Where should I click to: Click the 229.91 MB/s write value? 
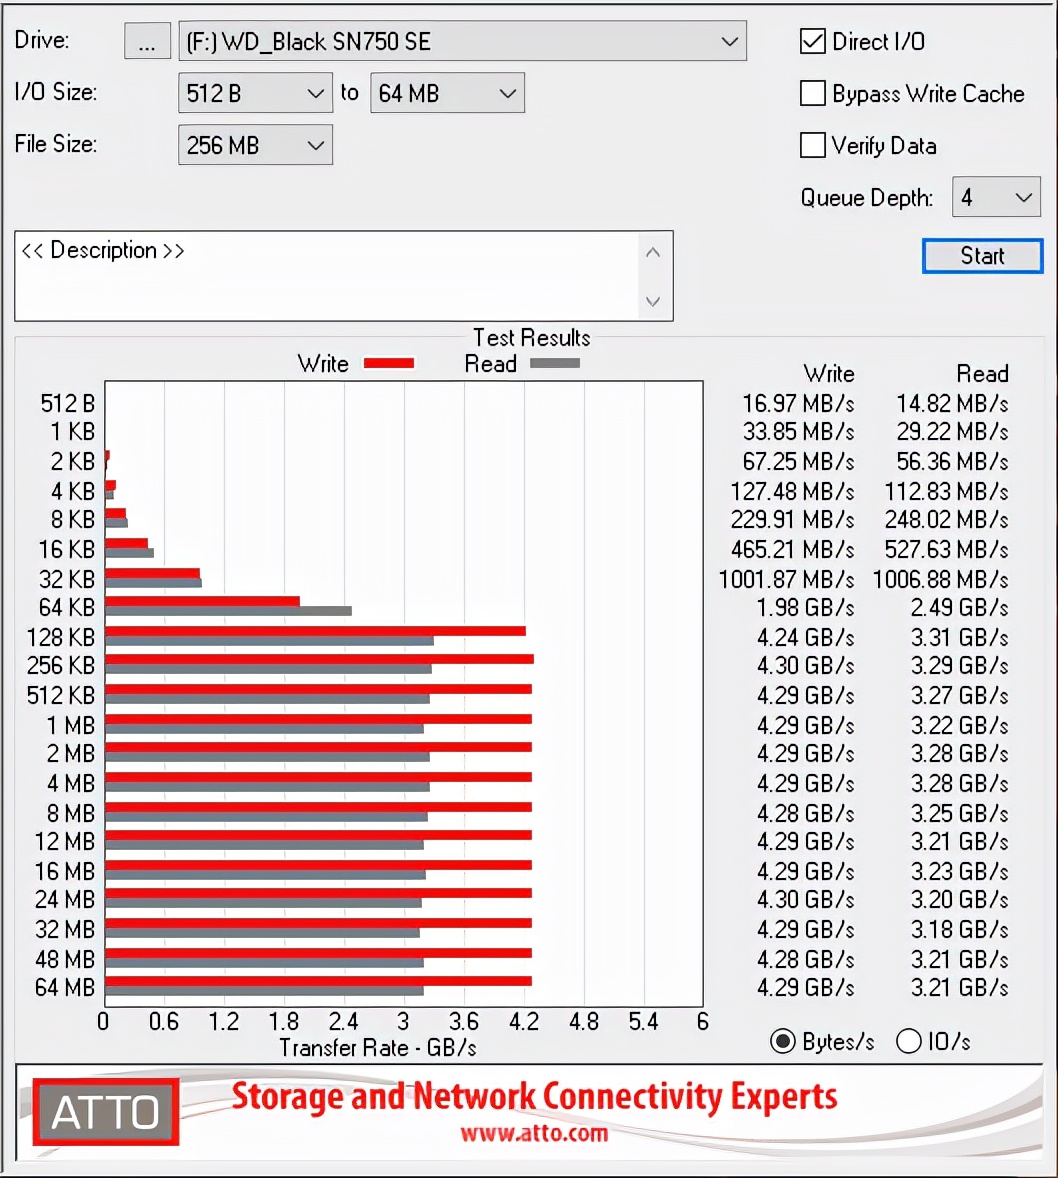click(x=792, y=520)
